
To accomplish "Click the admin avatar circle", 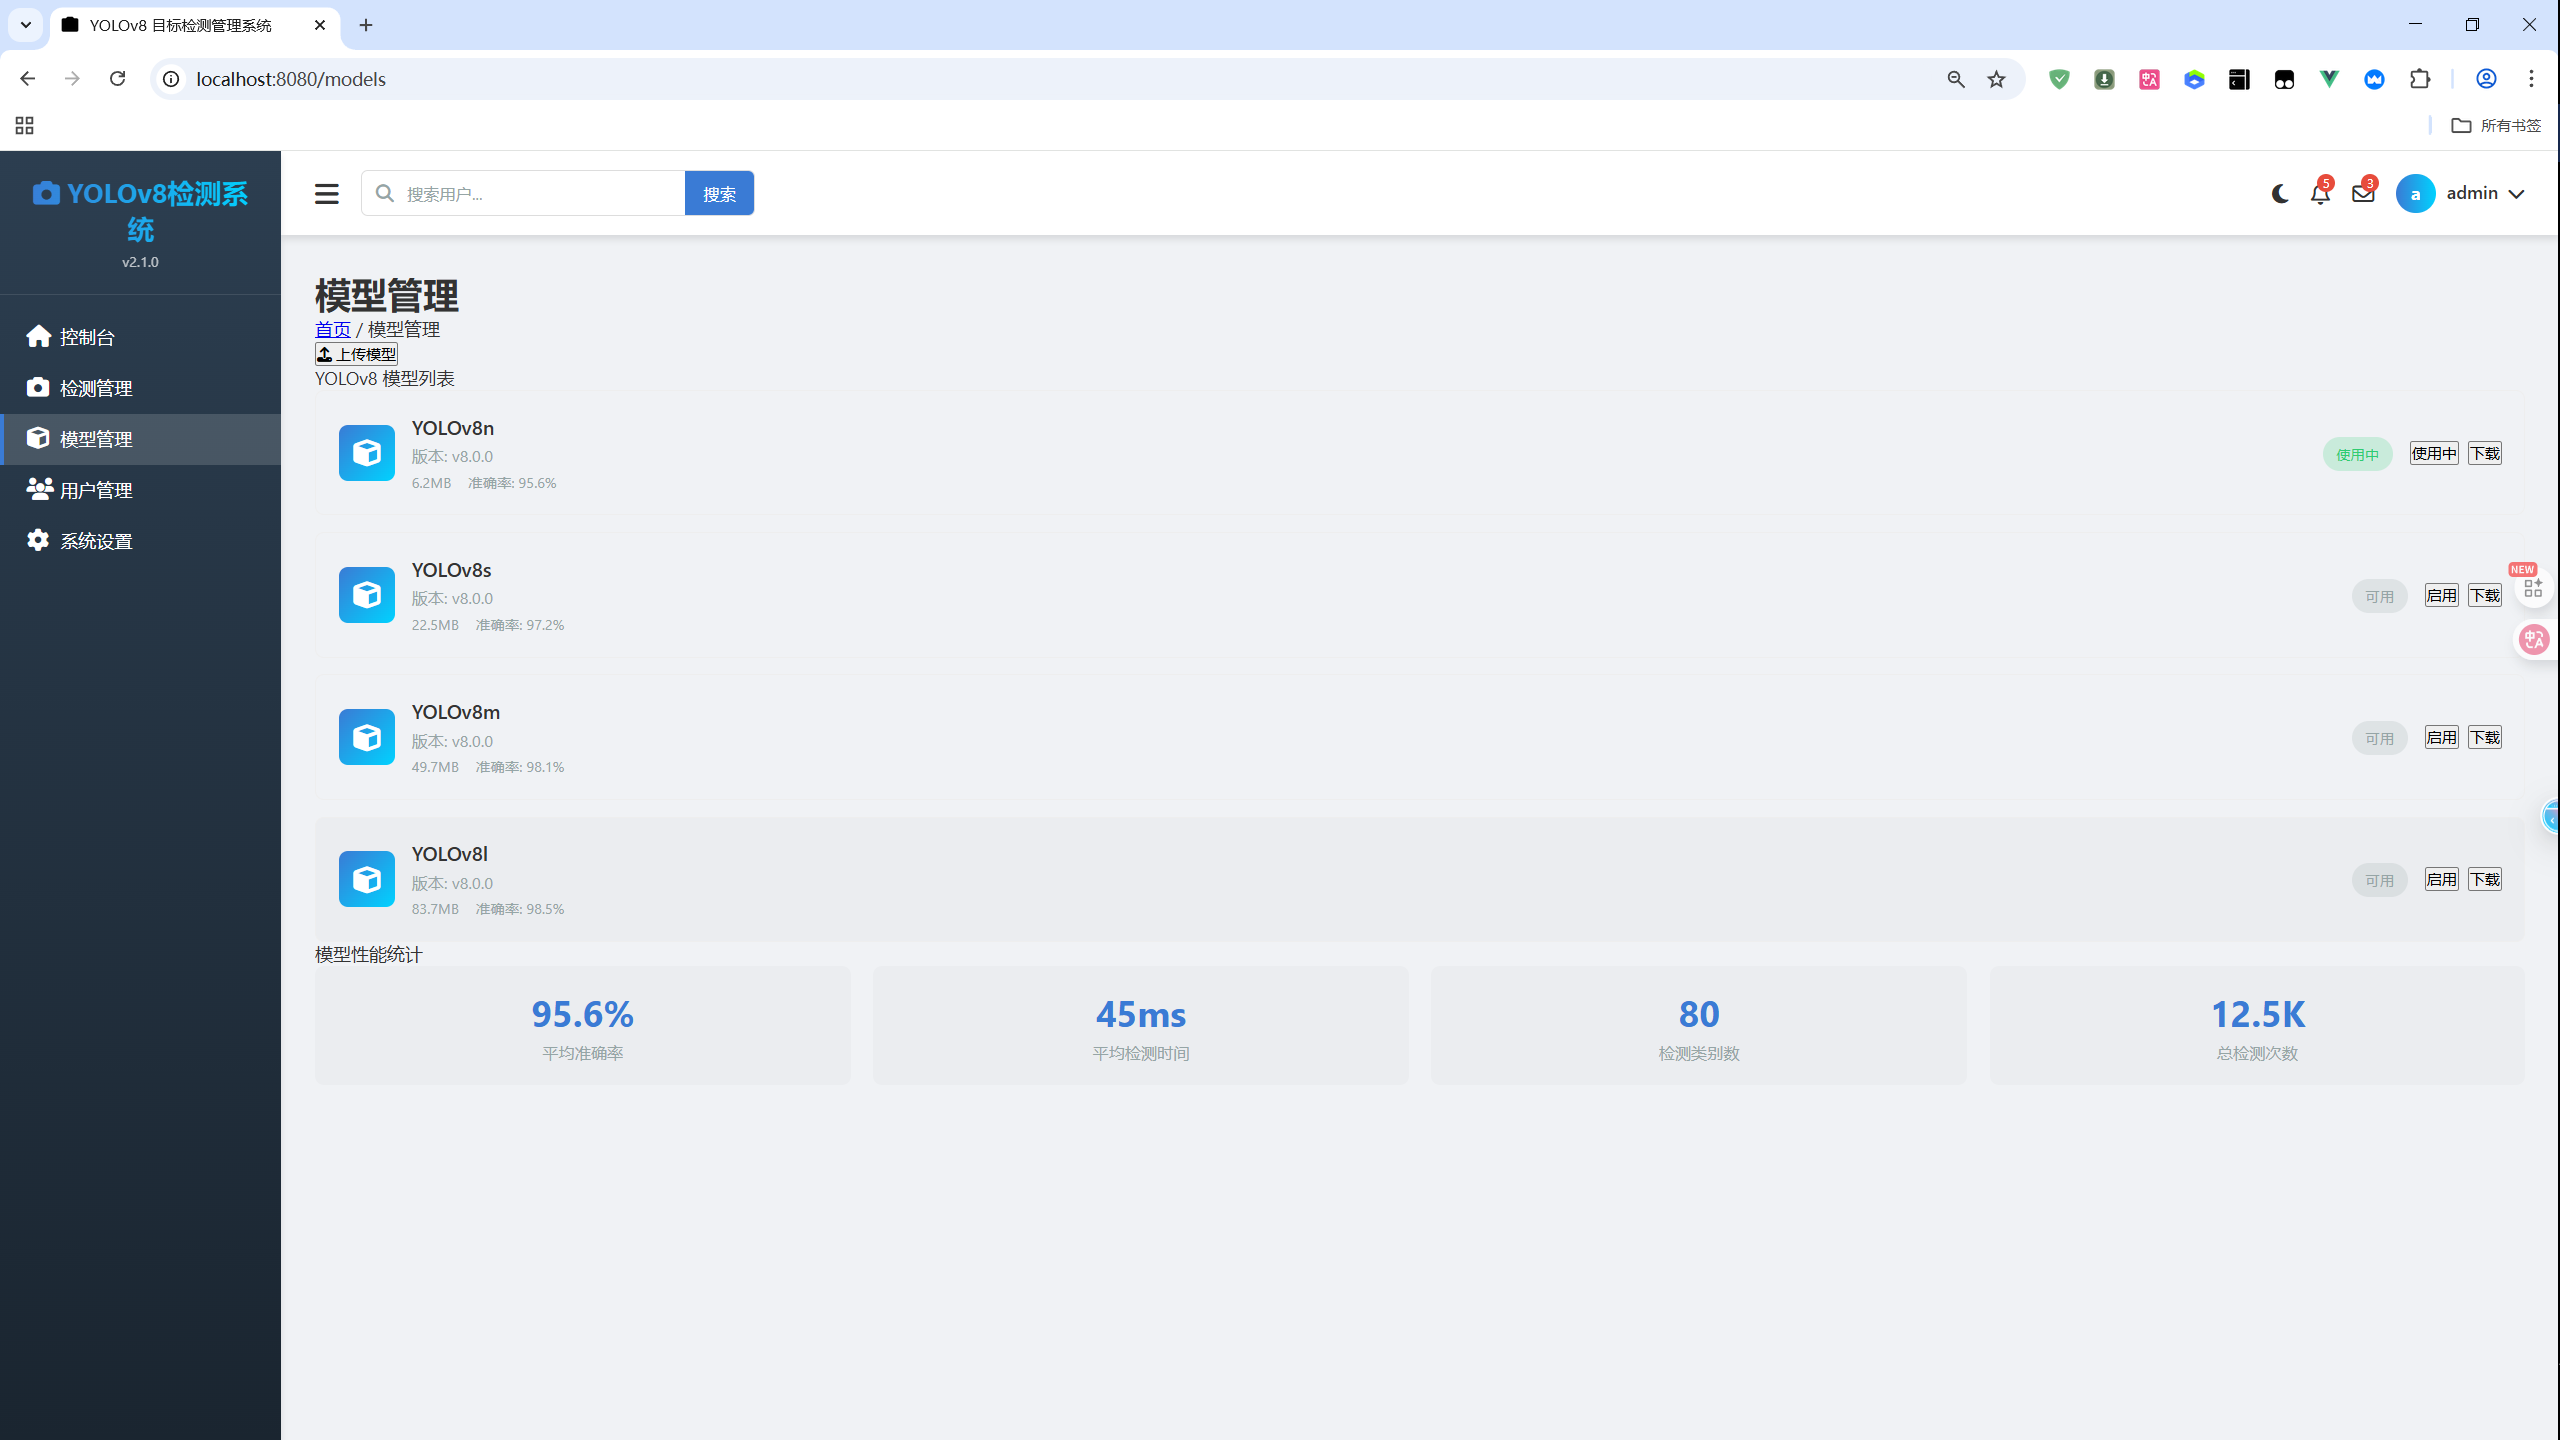I will point(2415,194).
